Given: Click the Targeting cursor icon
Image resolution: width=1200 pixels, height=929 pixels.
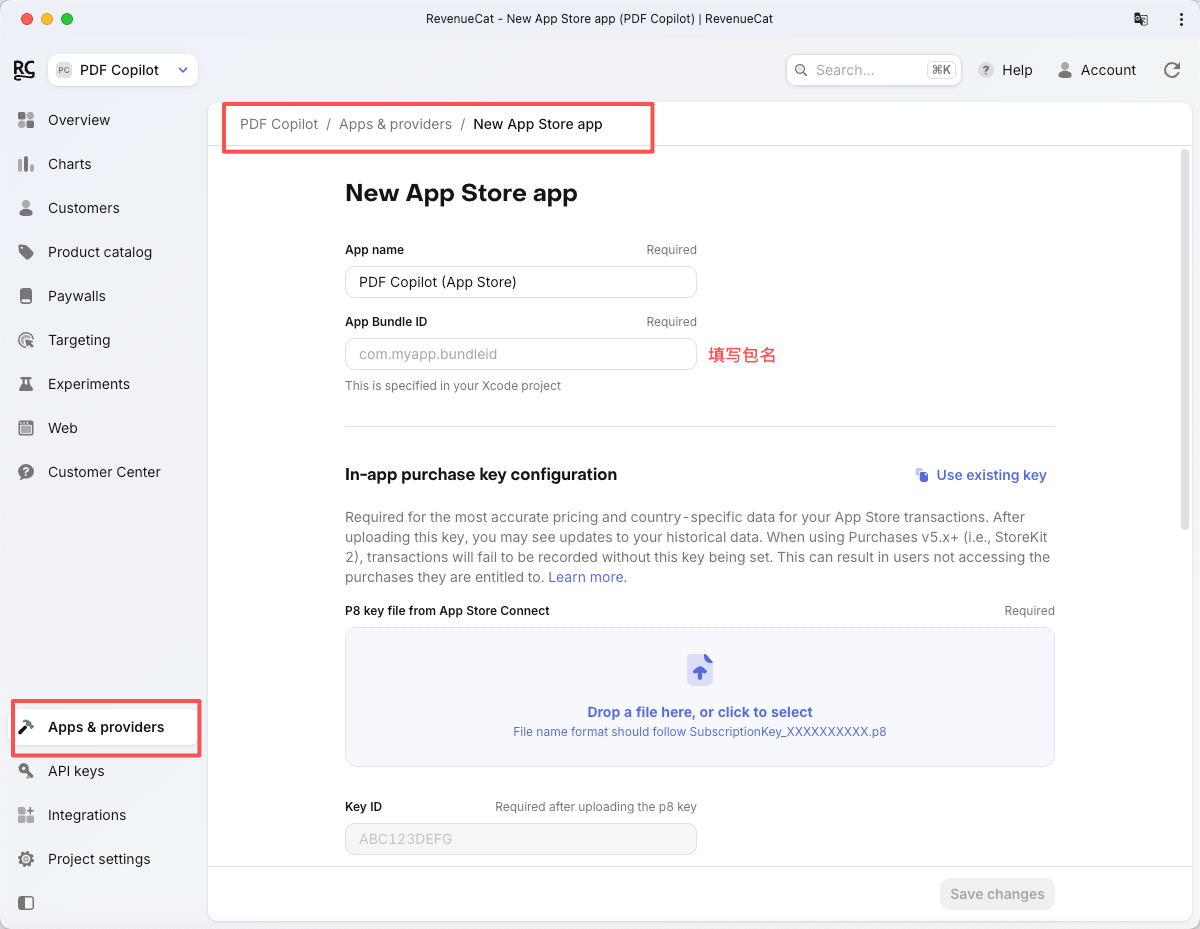Looking at the screenshot, I should click(x=27, y=340).
